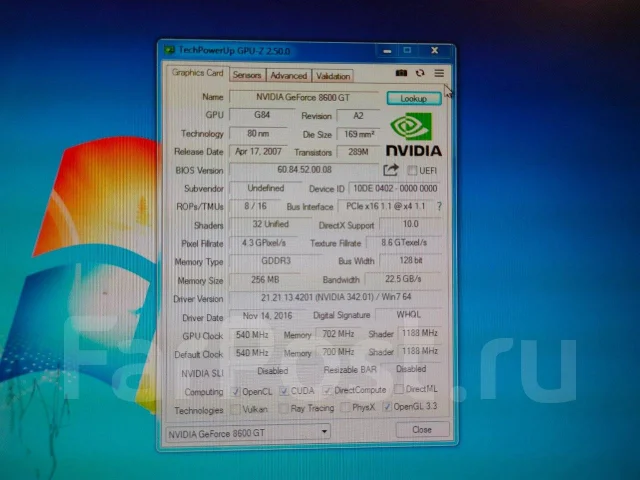Maximize the GPU-Z window
The height and width of the screenshot is (480, 640).
click(x=407, y=50)
